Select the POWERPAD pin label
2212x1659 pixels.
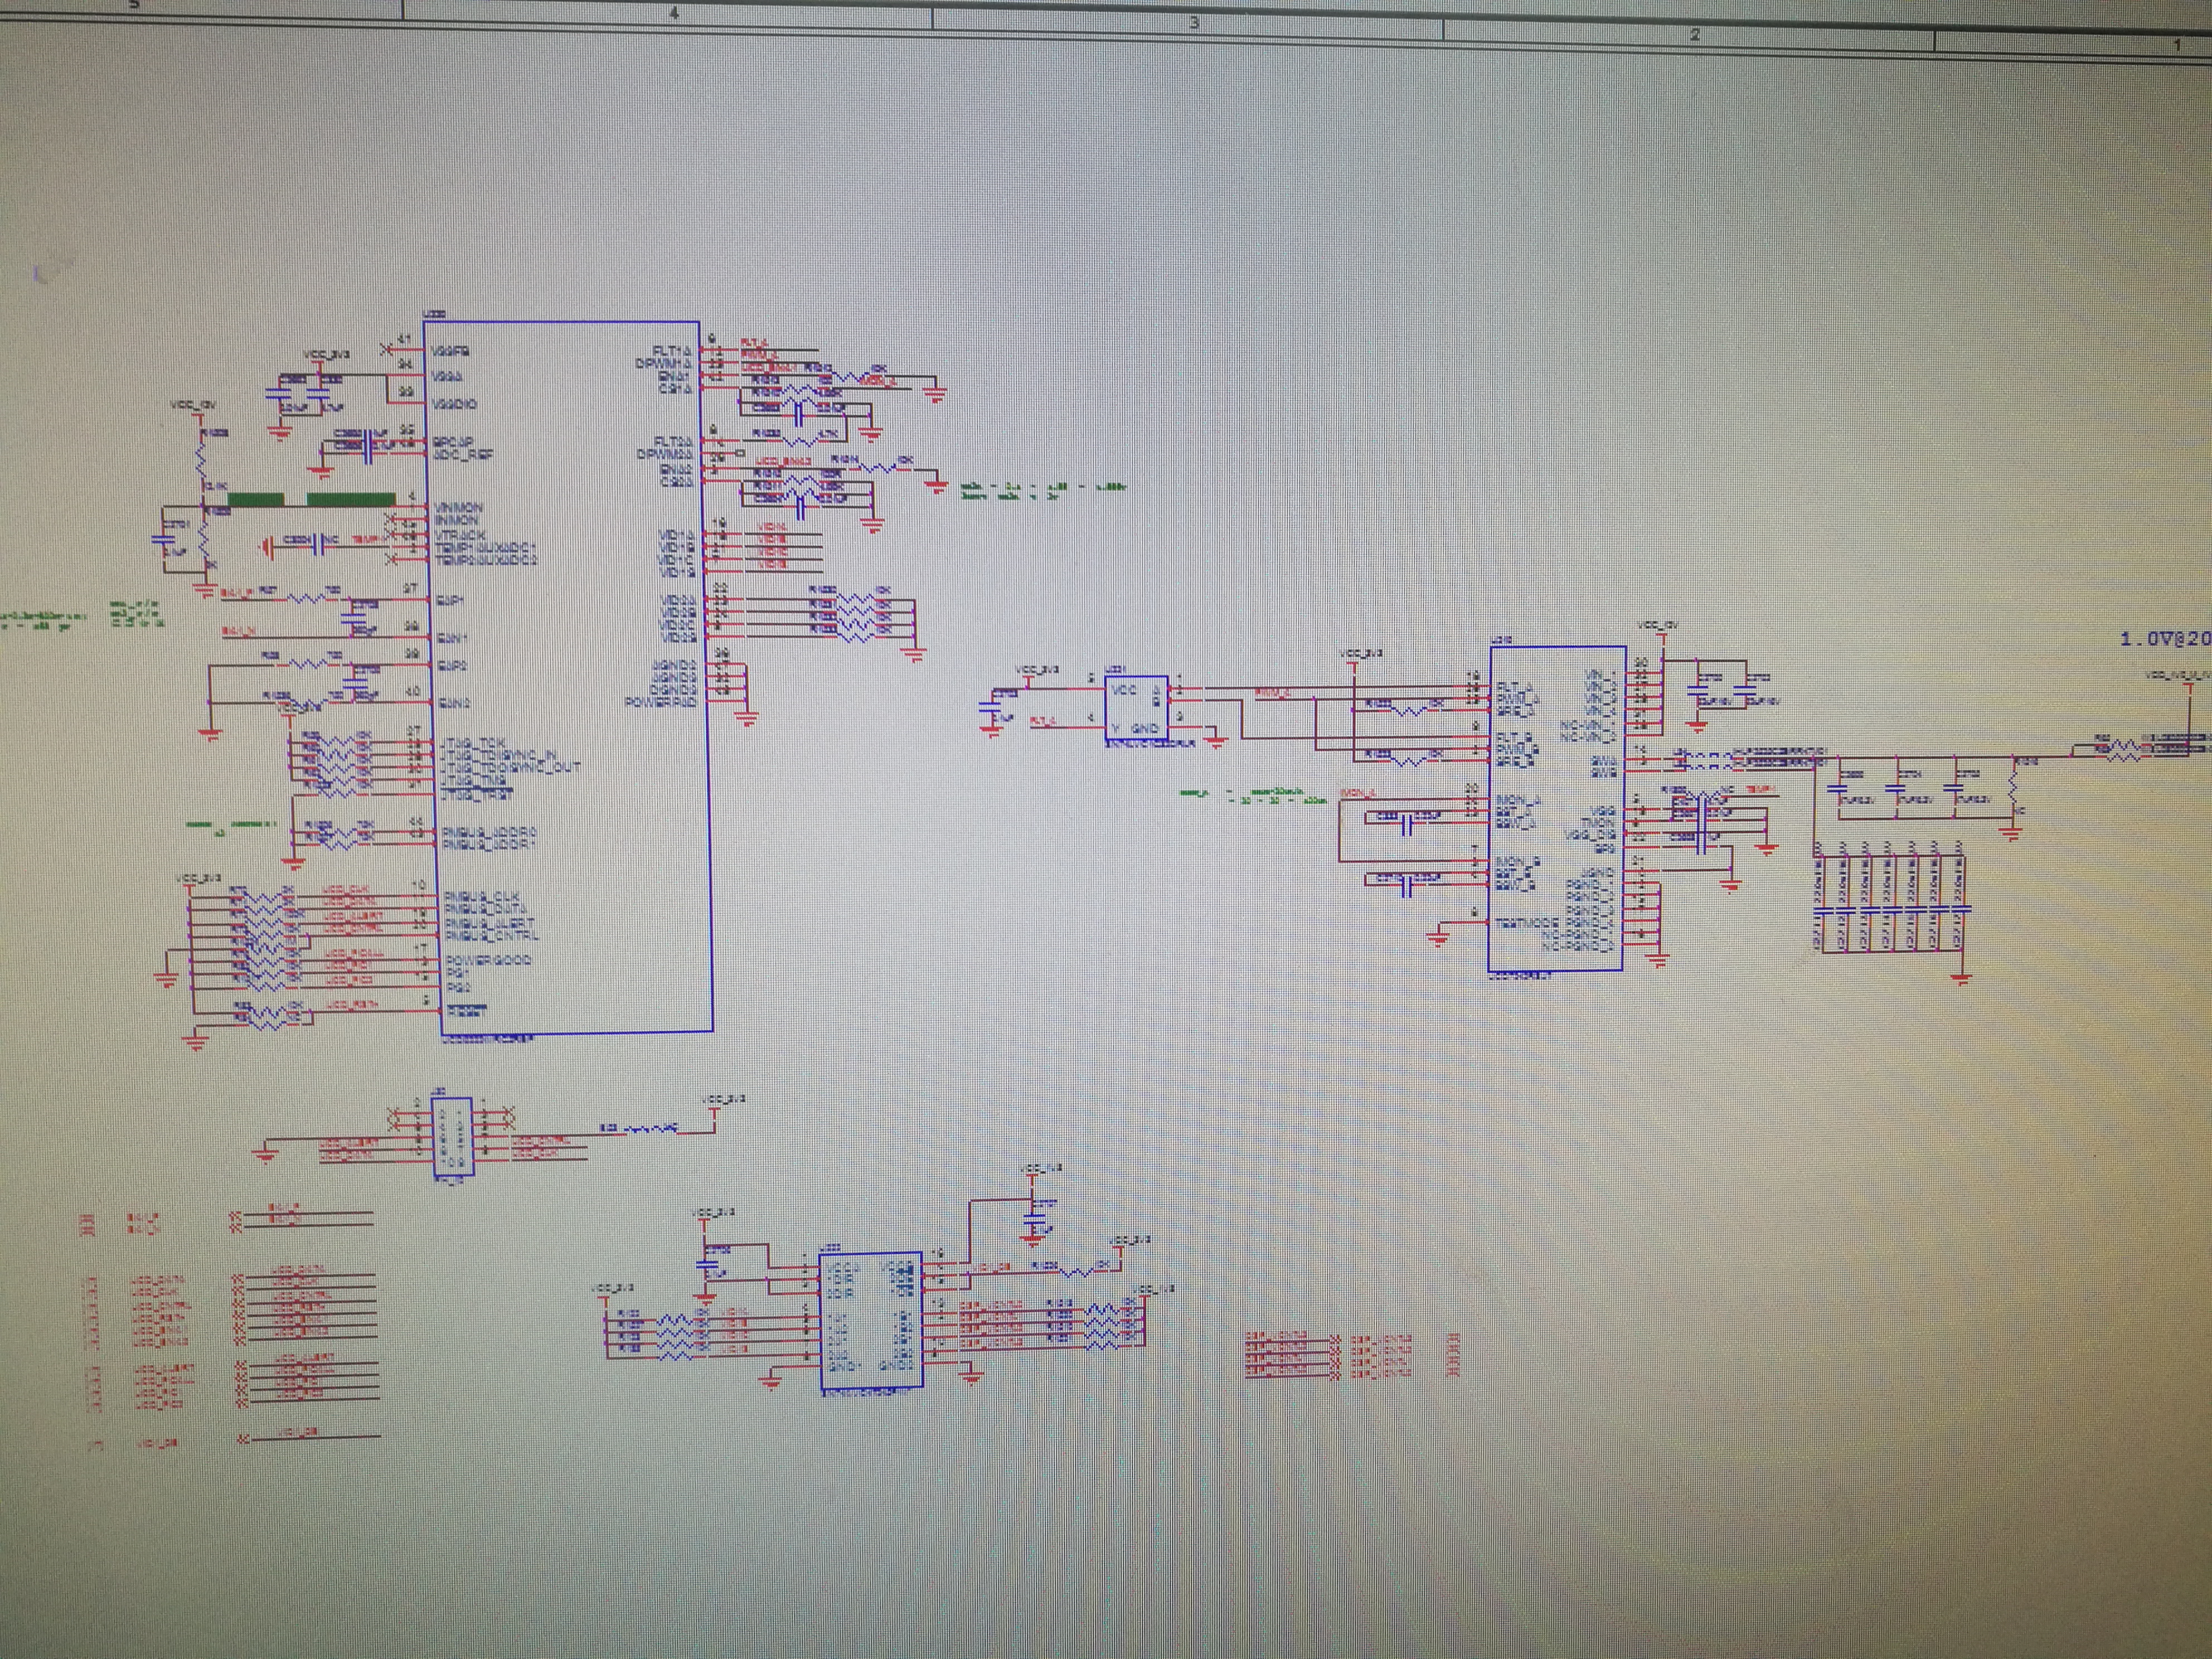point(660,703)
